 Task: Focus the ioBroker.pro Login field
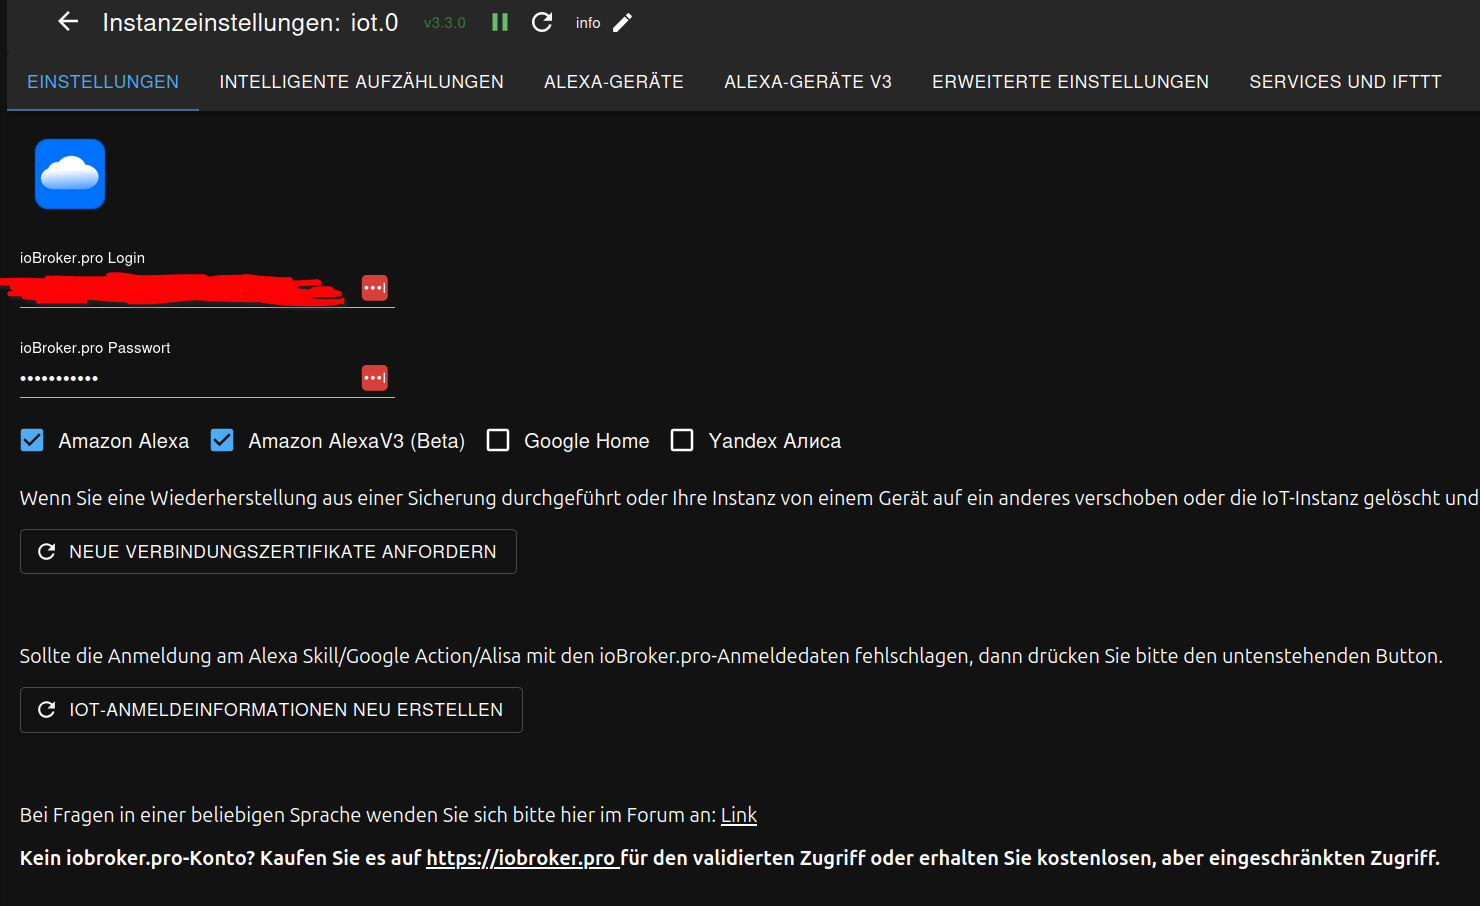[207, 288]
